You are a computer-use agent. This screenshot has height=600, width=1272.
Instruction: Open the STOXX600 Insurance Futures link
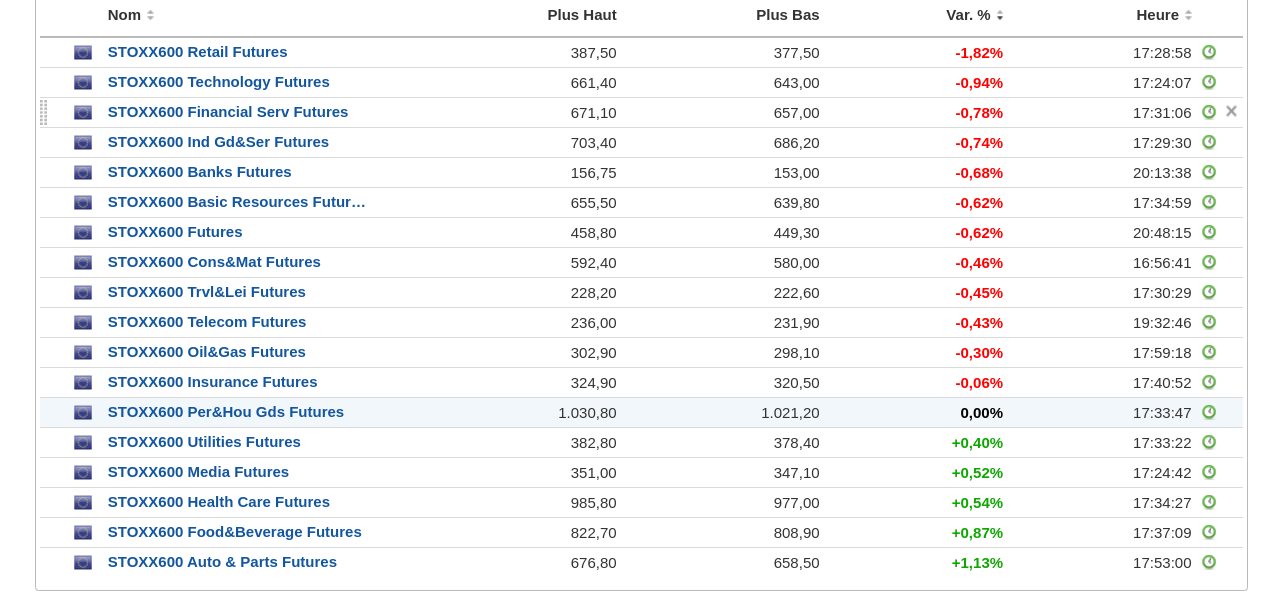point(212,382)
